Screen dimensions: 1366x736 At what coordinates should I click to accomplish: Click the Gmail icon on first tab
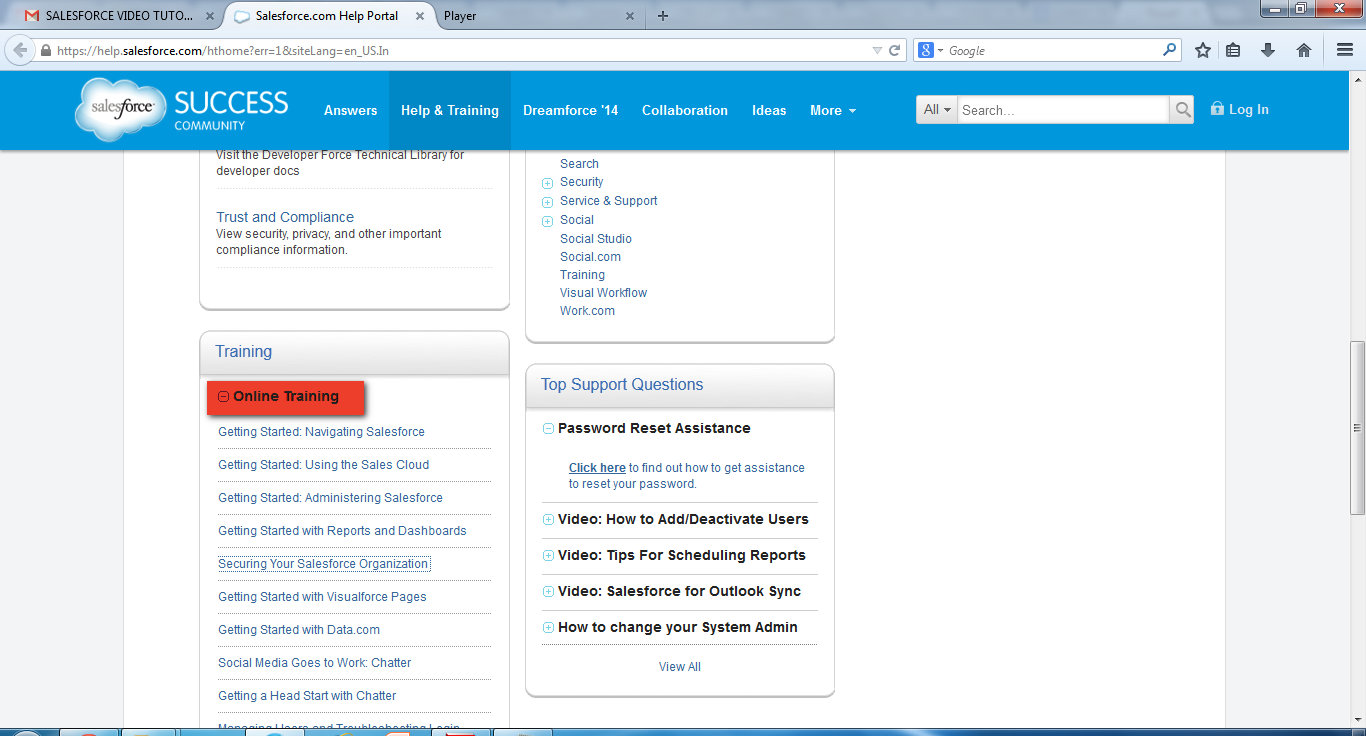(32, 16)
